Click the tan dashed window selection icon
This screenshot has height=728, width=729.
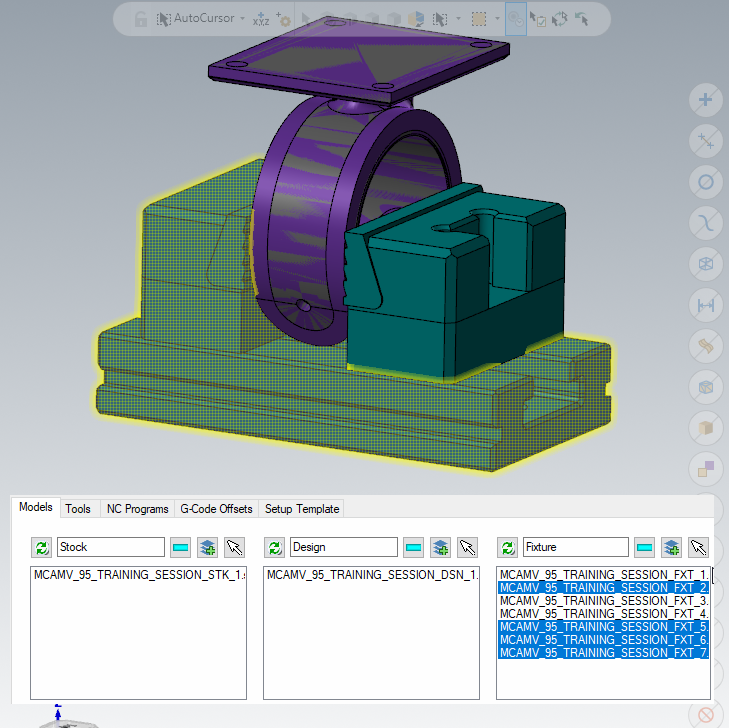(x=479, y=19)
